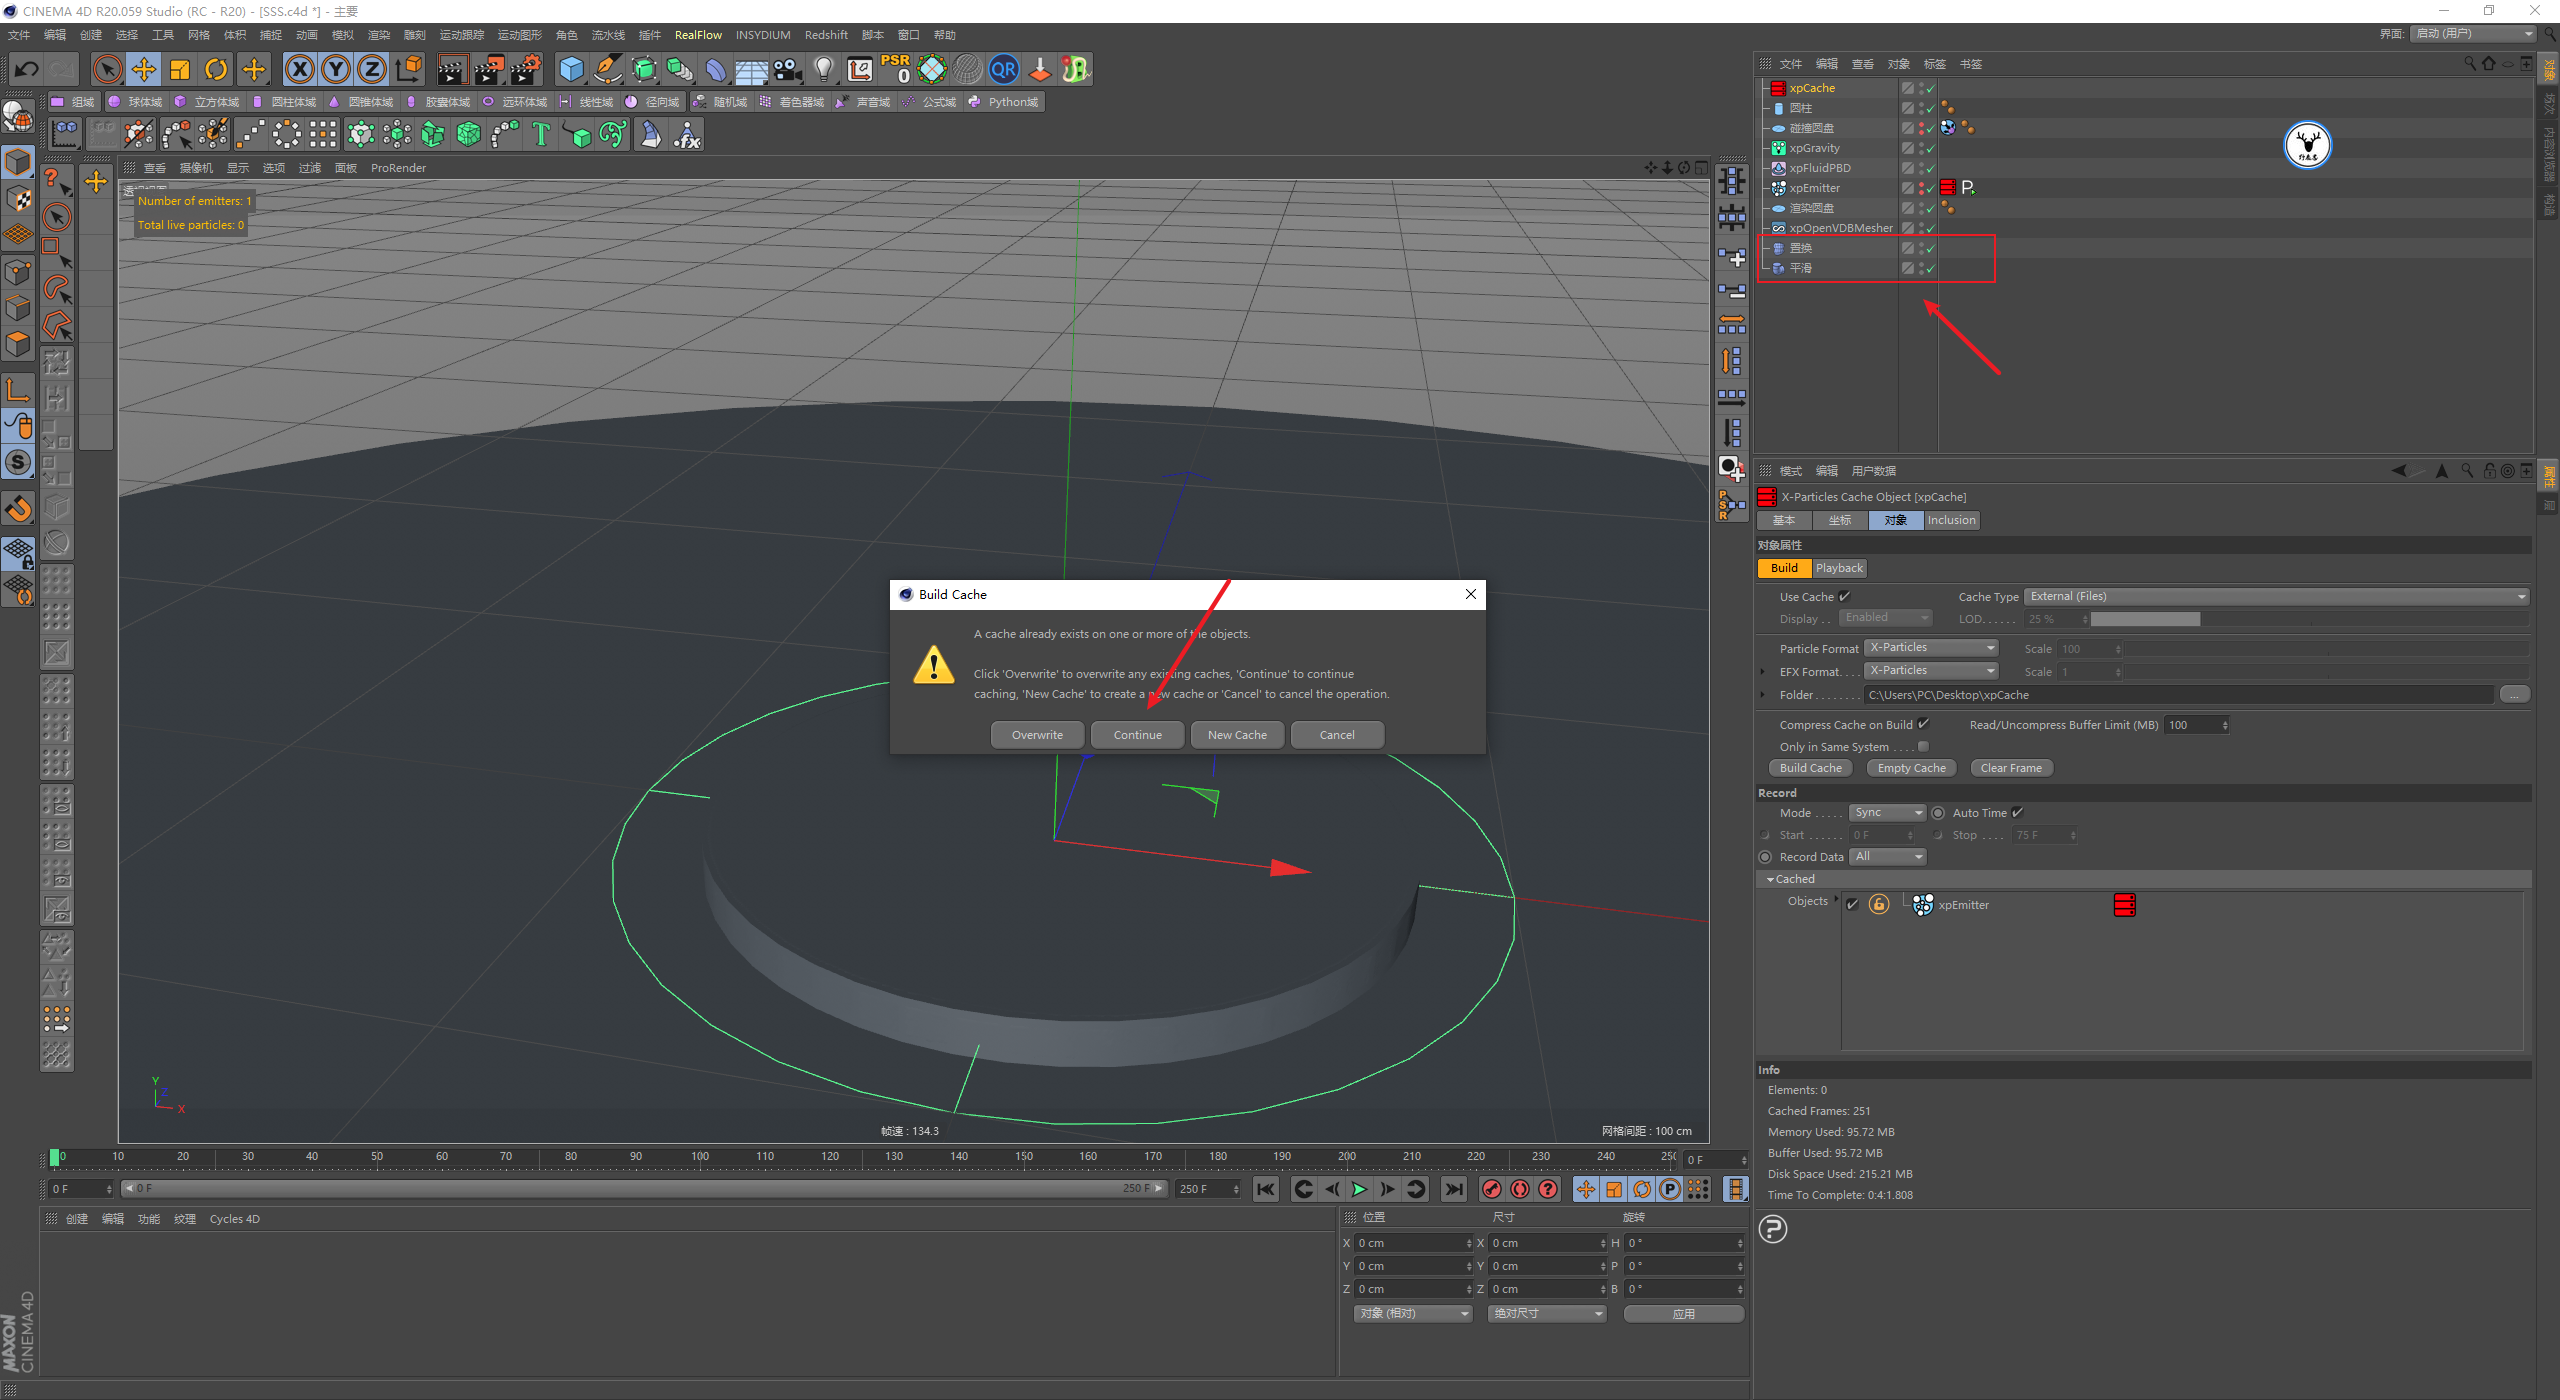This screenshot has width=2560, height=1400.
Task: Toggle Compress Cache on Build checkbox
Action: point(1923,724)
